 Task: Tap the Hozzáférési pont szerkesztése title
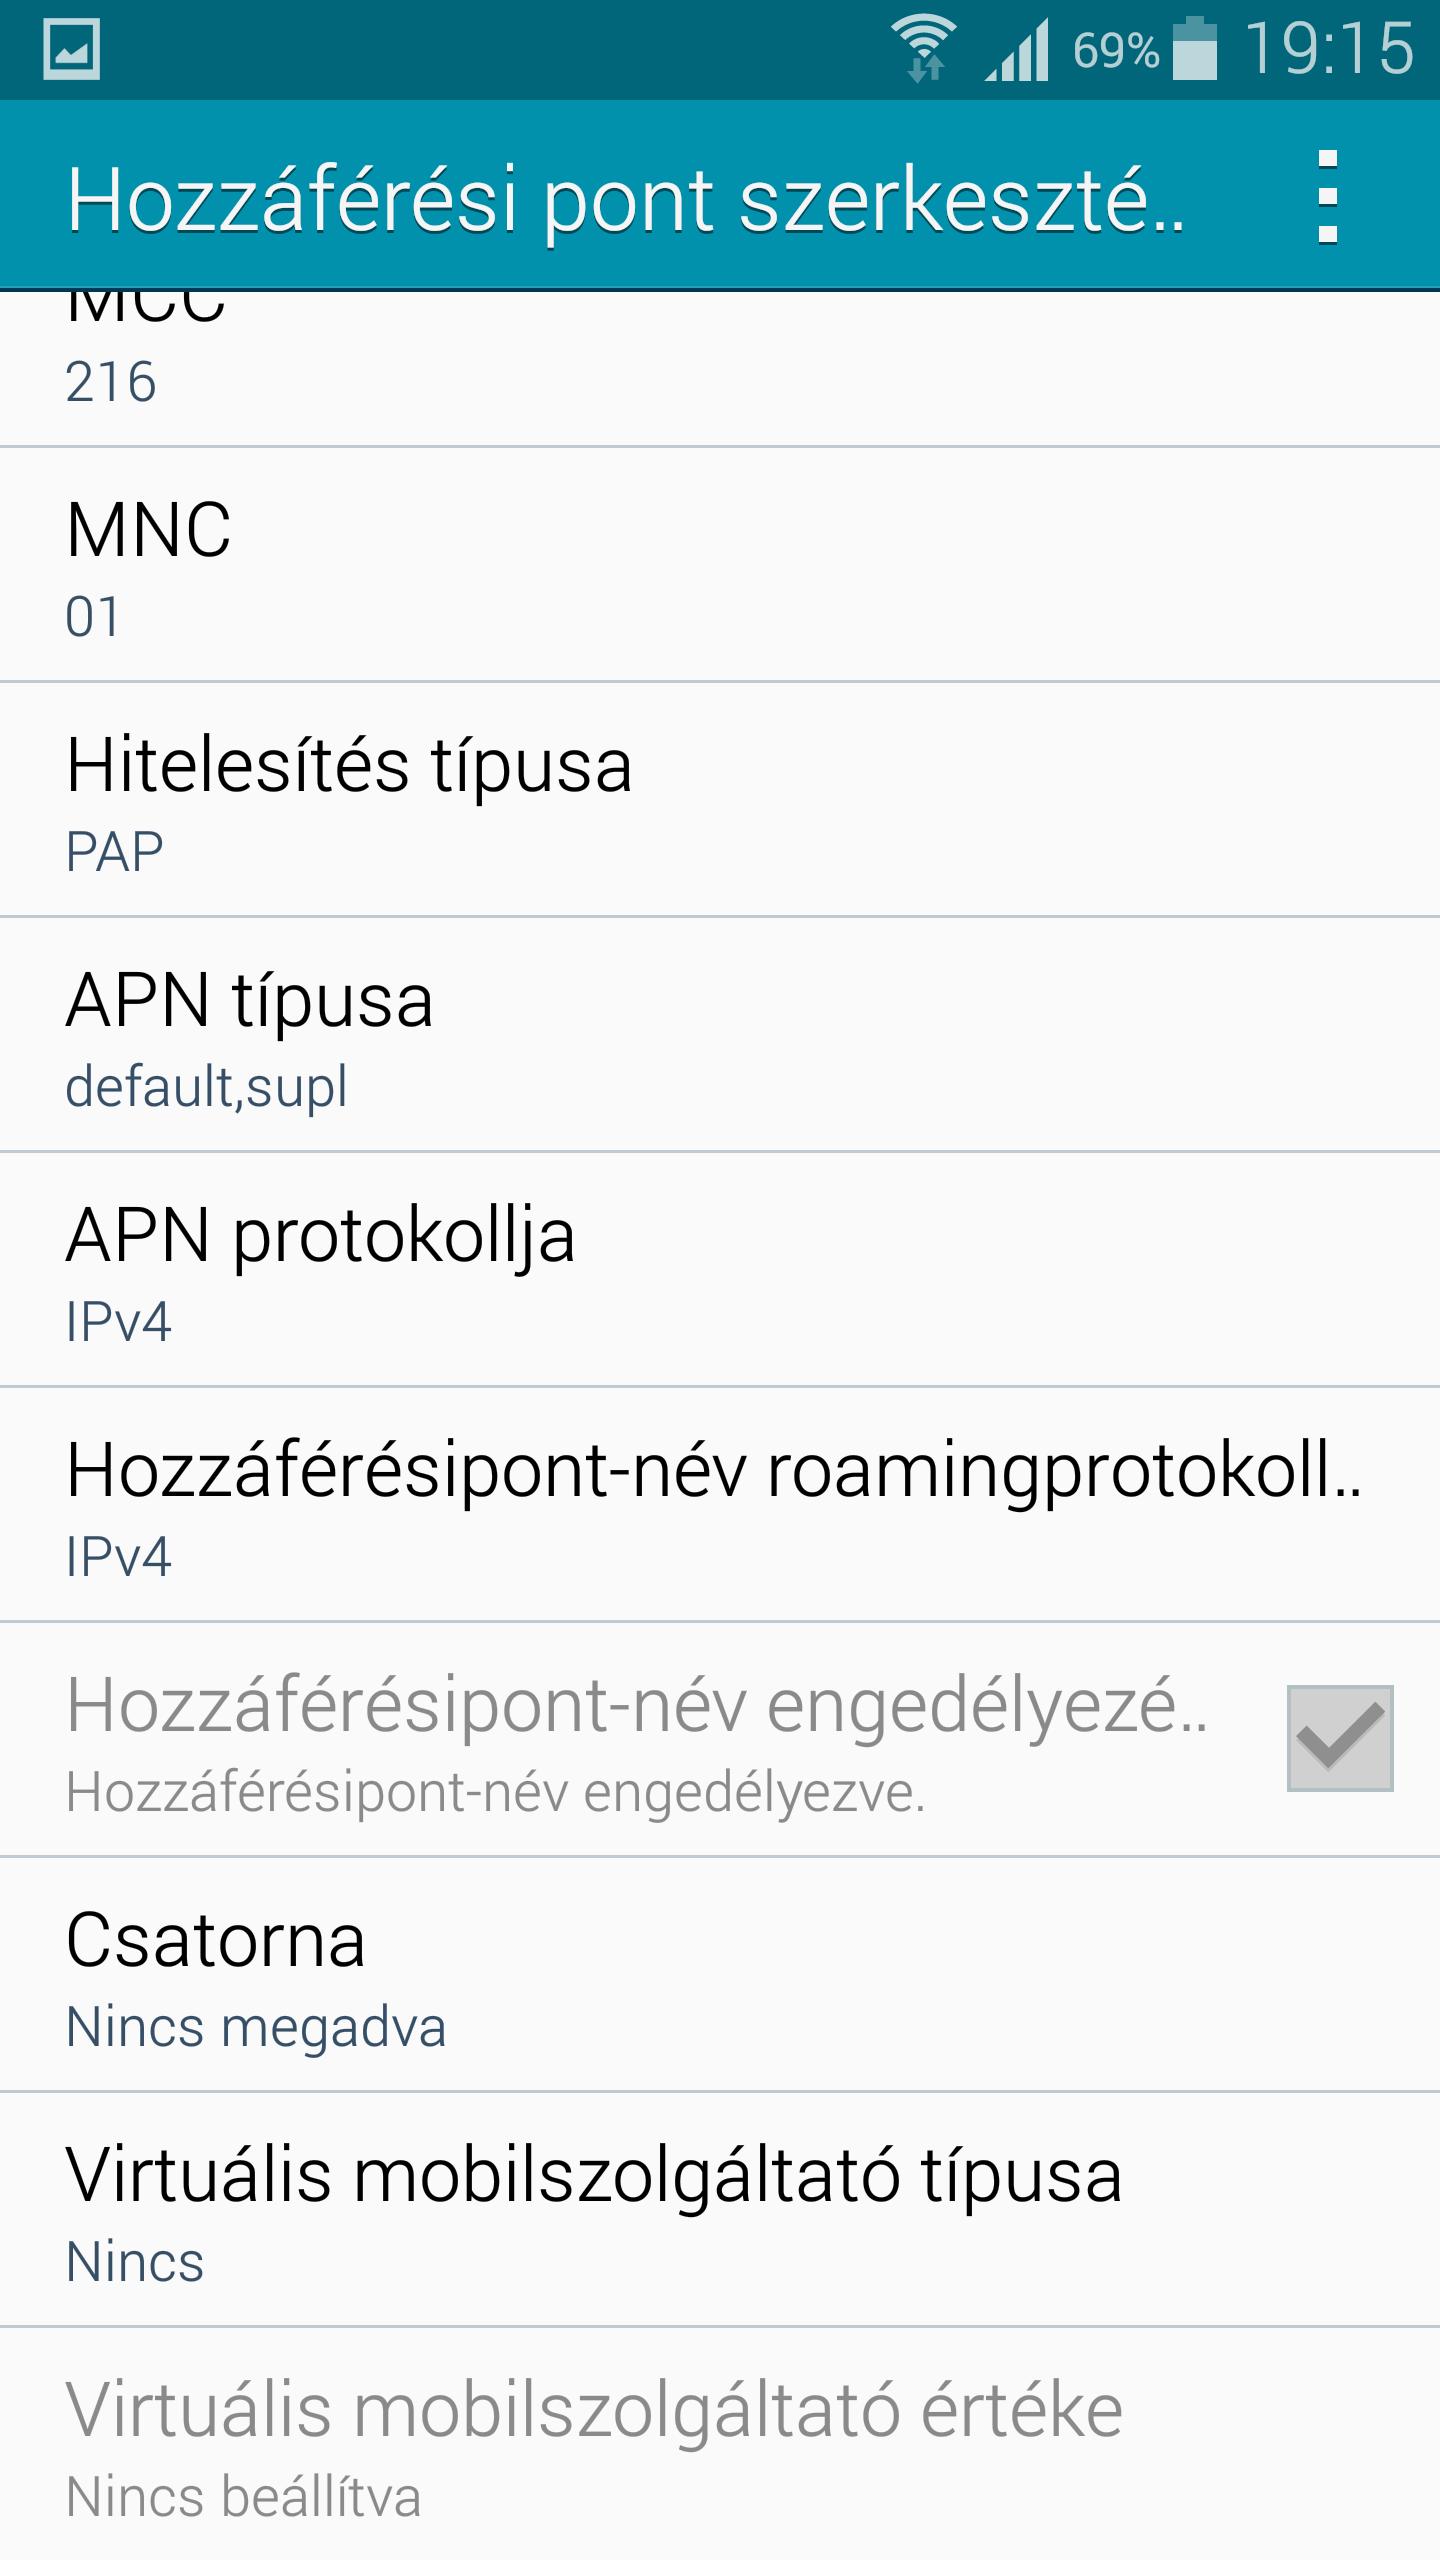[626, 200]
